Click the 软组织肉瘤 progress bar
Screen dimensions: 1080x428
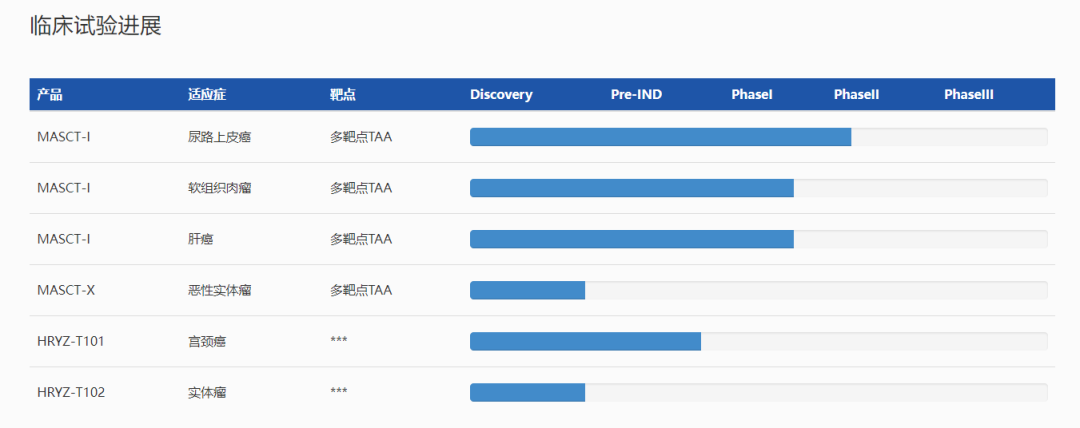759,188
